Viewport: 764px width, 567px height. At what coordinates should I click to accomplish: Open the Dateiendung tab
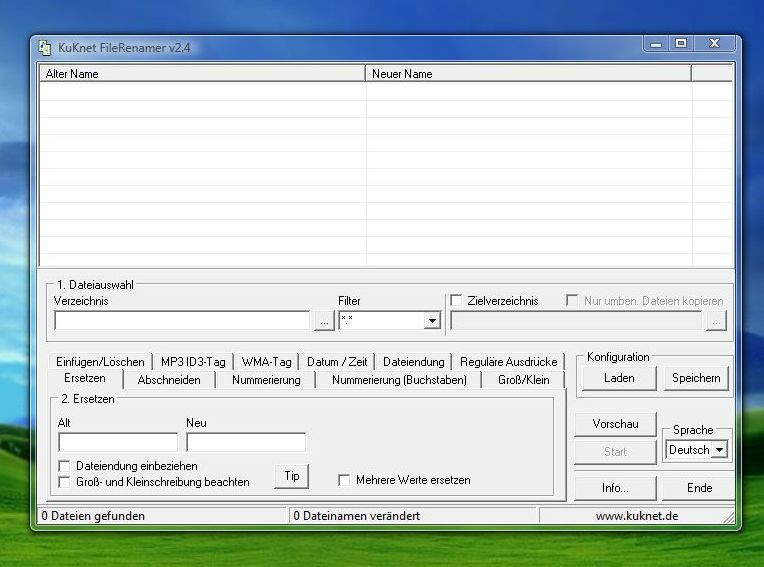[414, 362]
